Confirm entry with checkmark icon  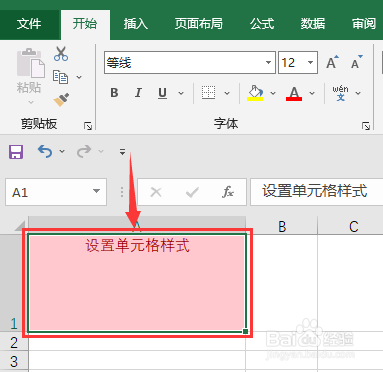192,192
